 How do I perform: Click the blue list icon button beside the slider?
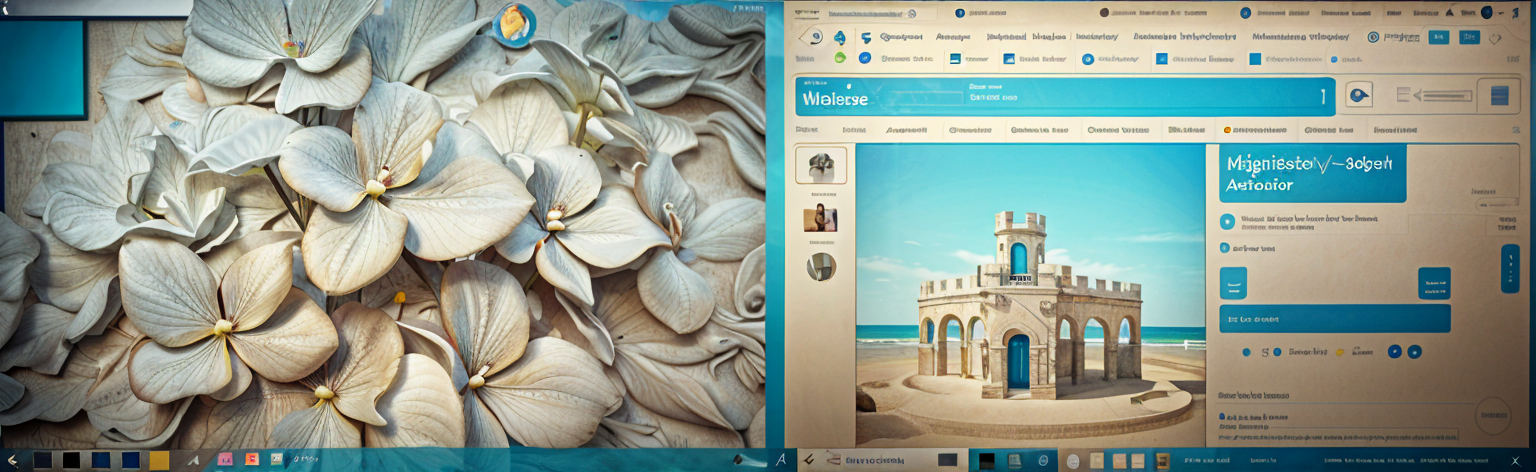[x=1498, y=95]
